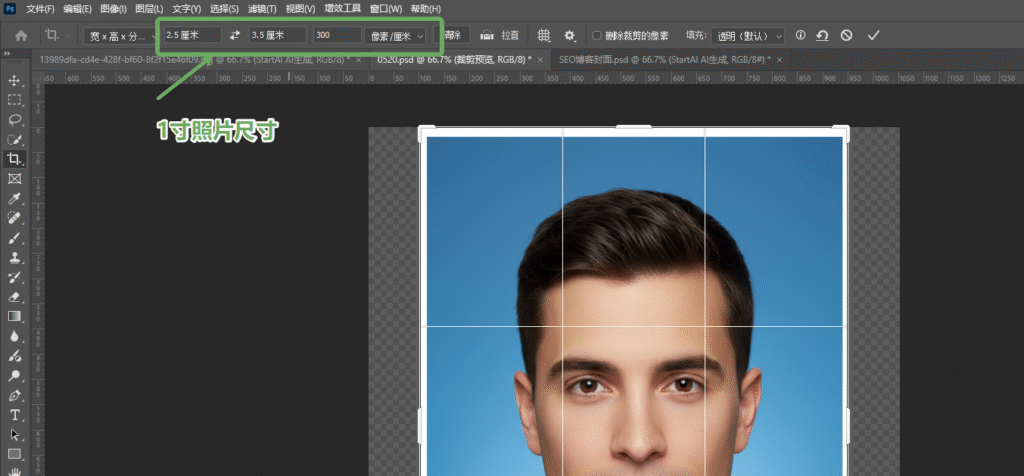The height and width of the screenshot is (476, 1024).
Task: Open additional crop settings gear
Action: (569, 35)
